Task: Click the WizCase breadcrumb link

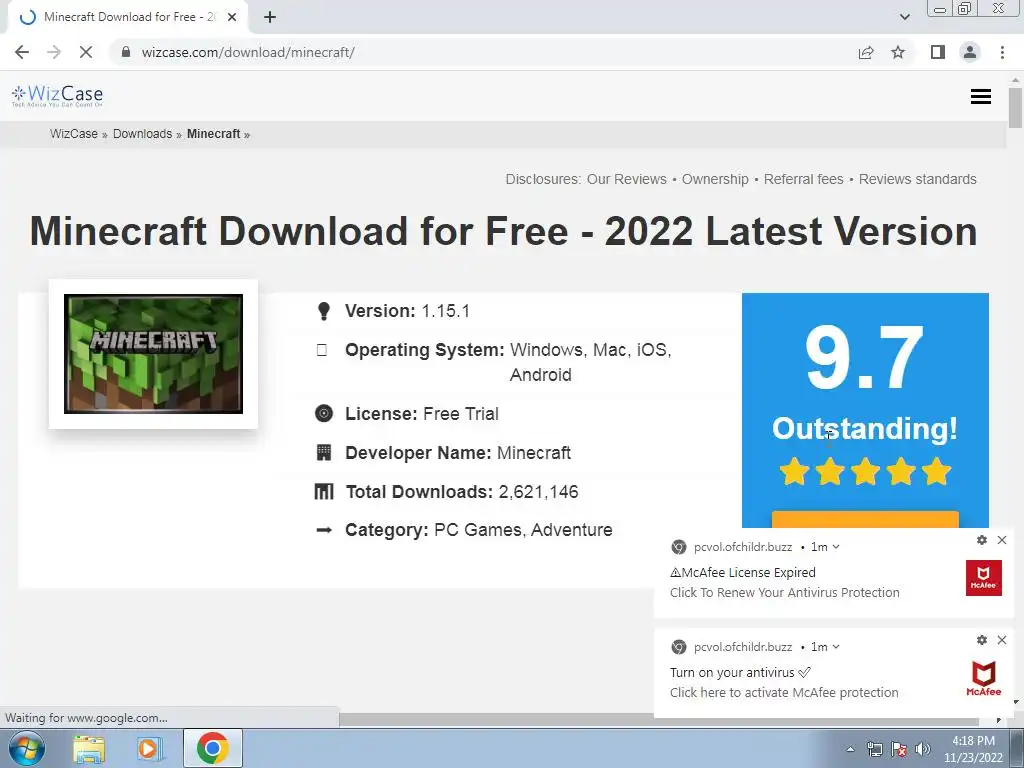Action: click(x=74, y=134)
